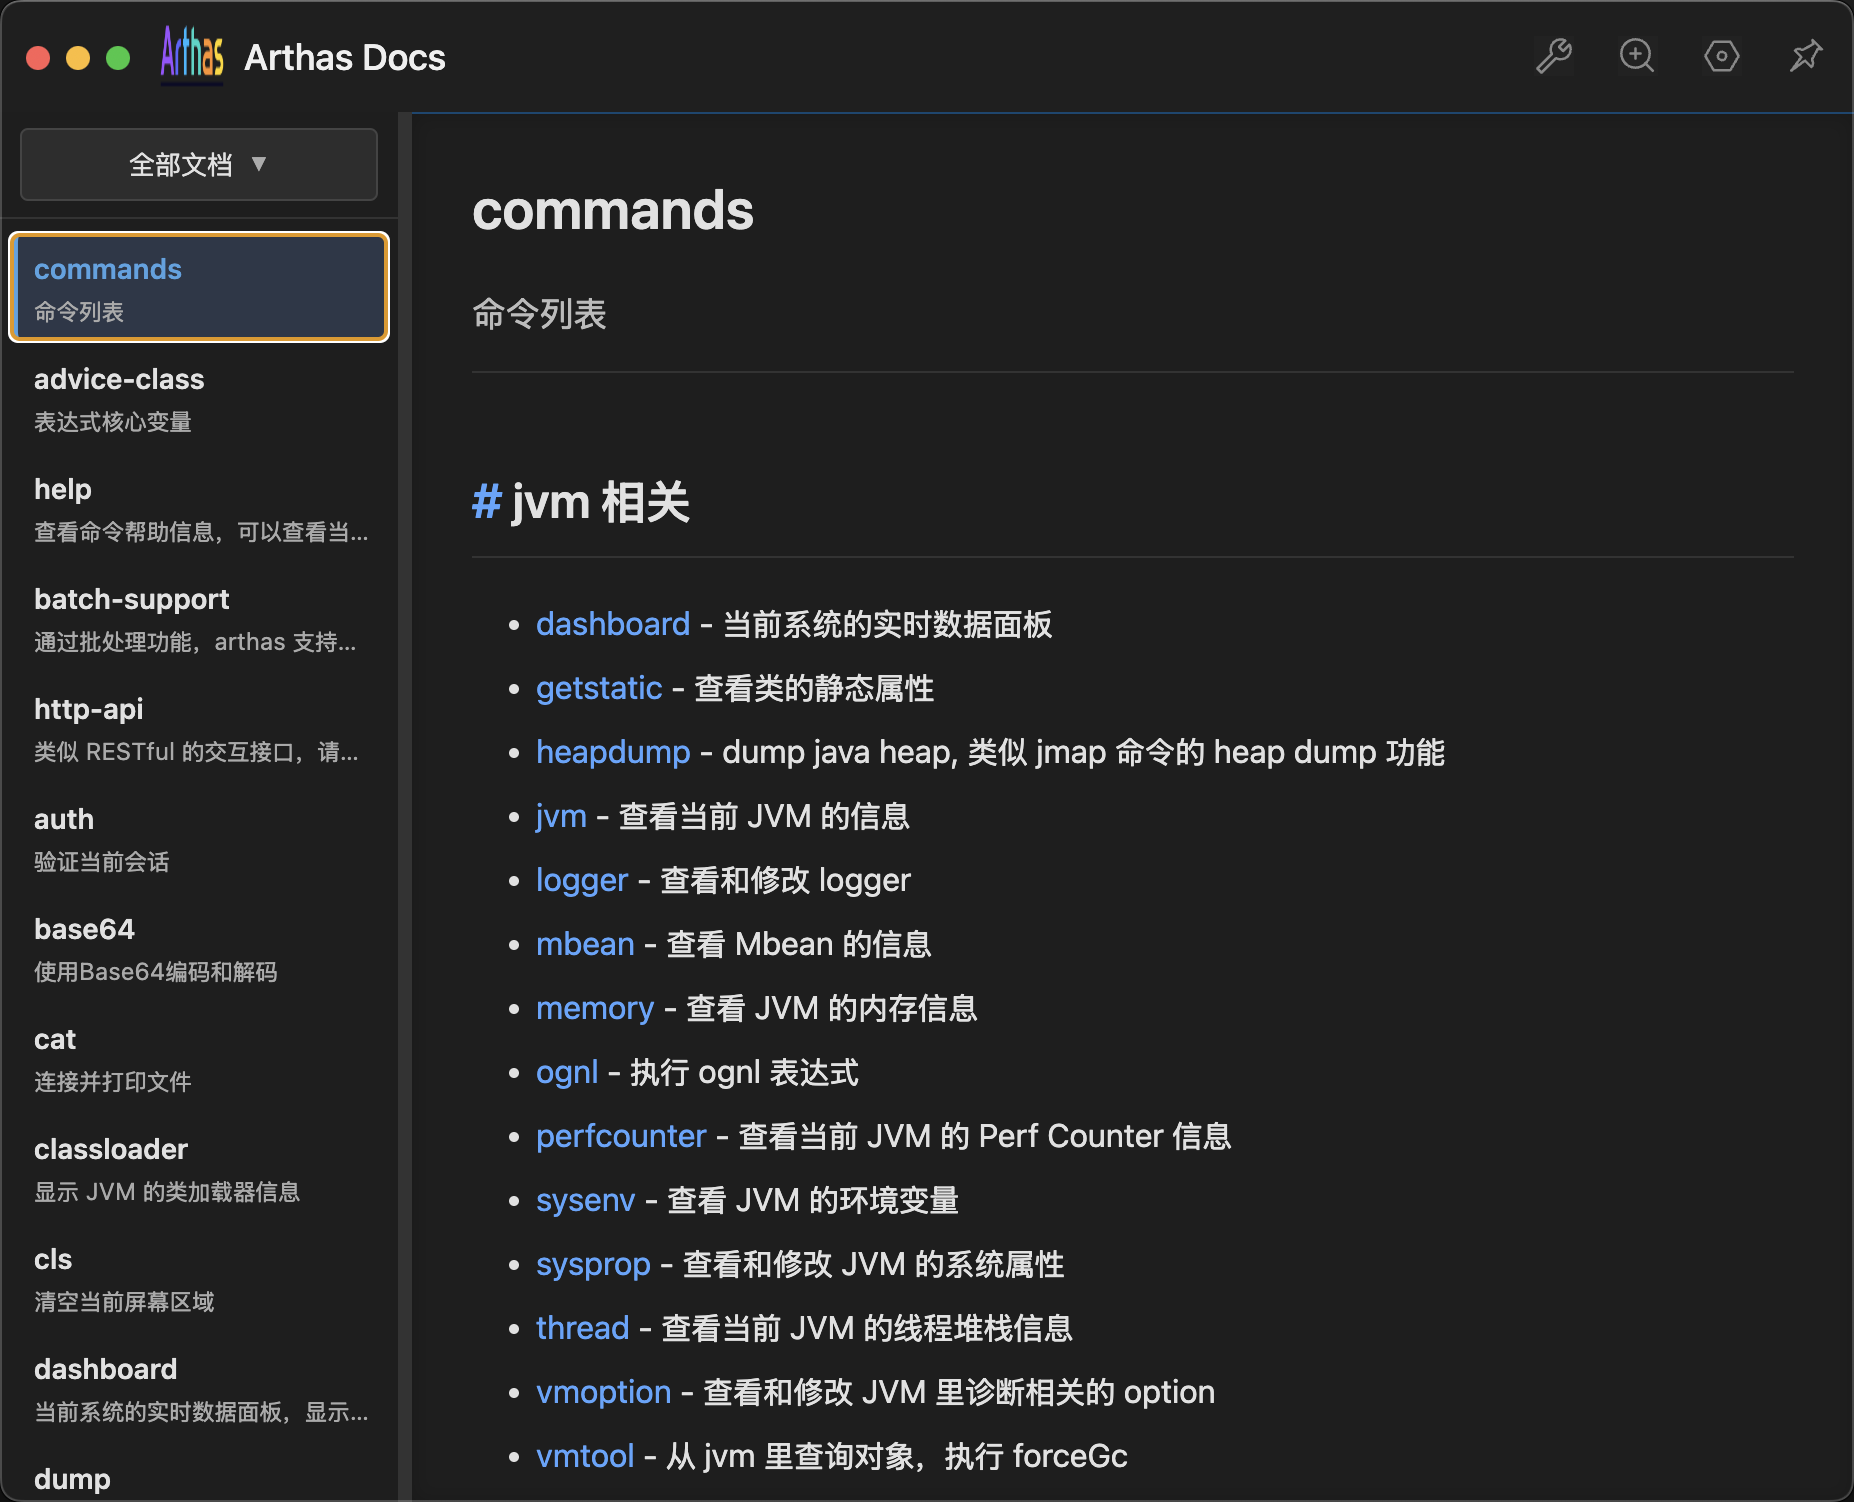This screenshot has width=1854, height=1502.
Task: Follow the vmoption link
Action: point(603,1392)
